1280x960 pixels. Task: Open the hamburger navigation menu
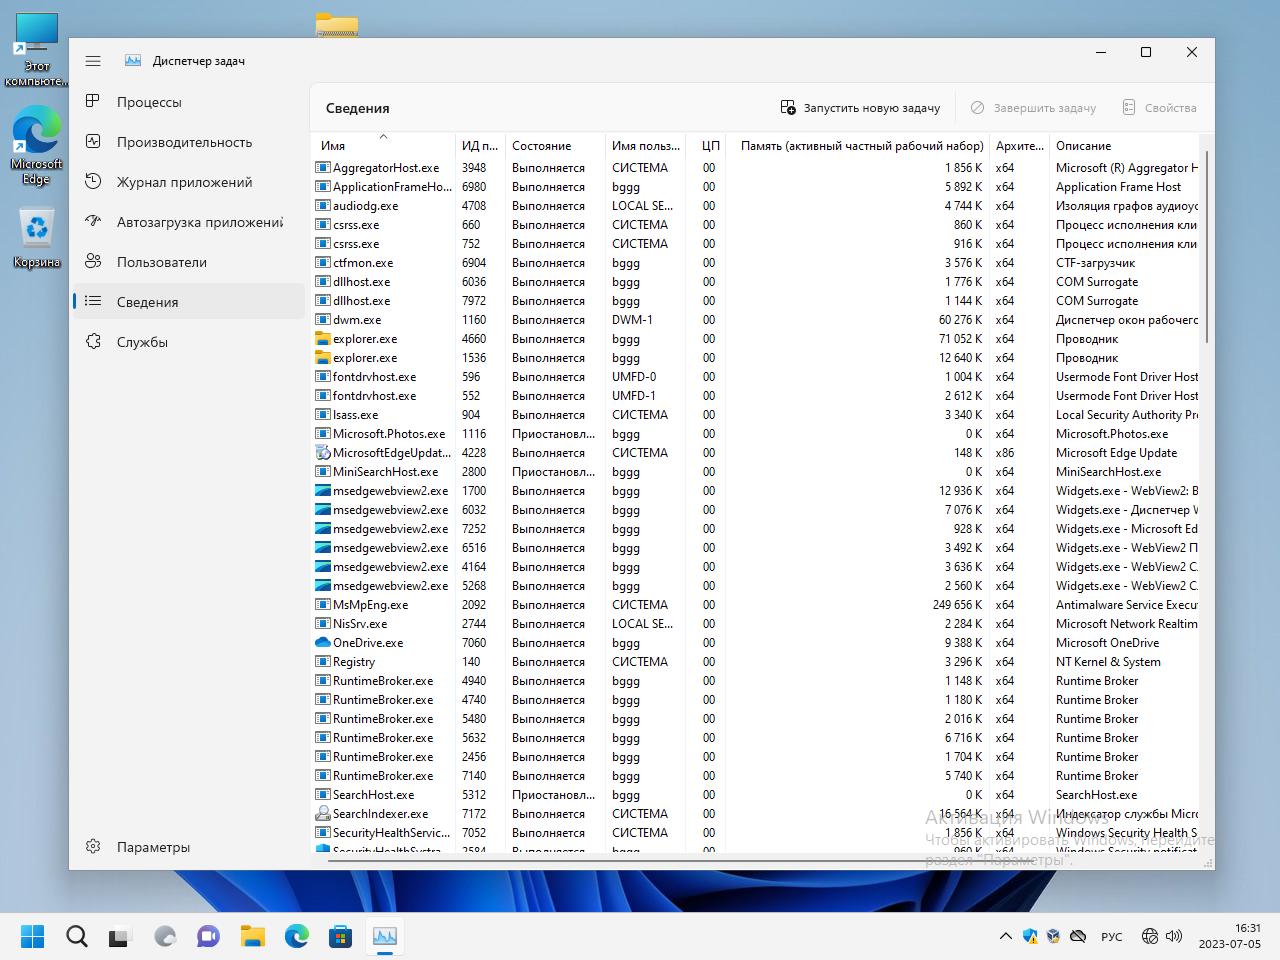[93, 61]
